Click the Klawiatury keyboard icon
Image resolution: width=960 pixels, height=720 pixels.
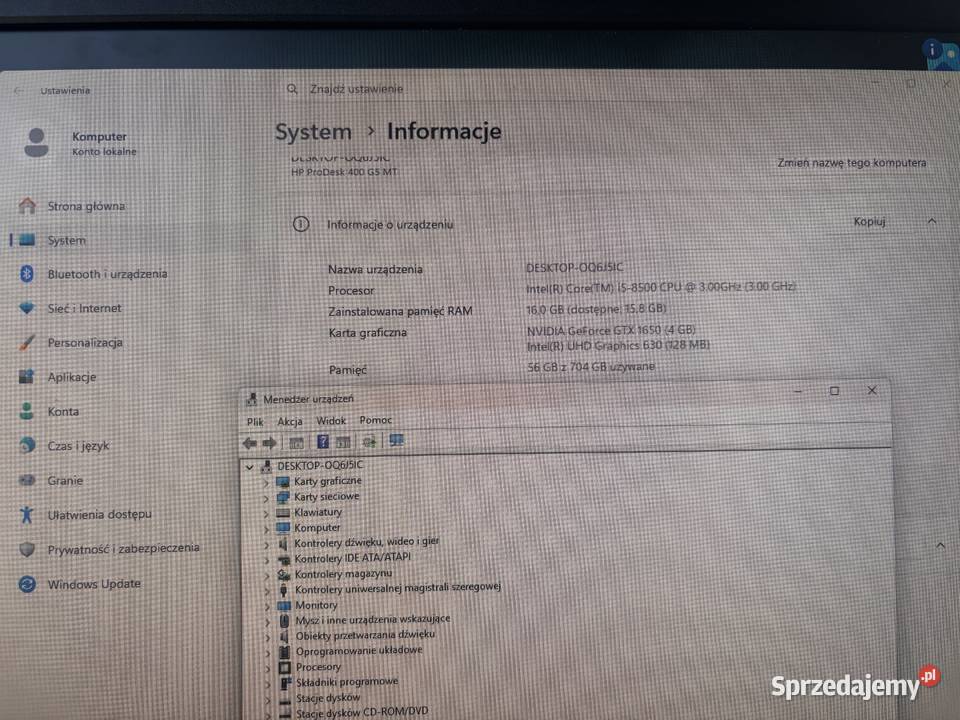[x=282, y=512]
